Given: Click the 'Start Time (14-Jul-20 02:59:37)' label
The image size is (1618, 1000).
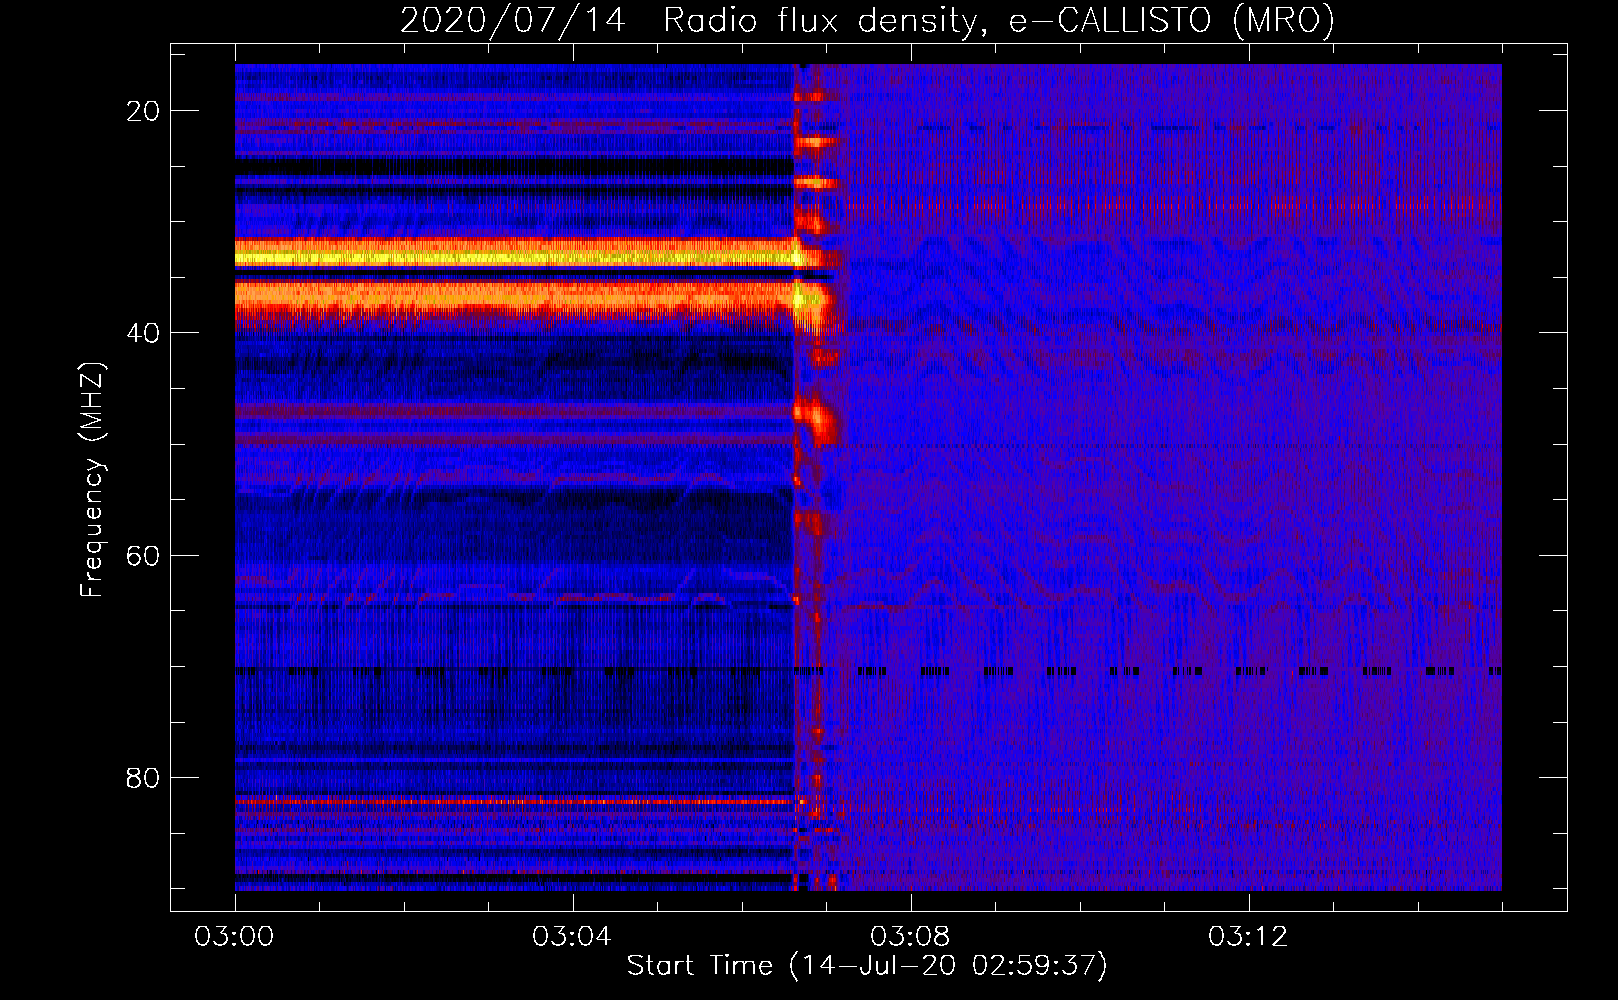Looking at the screenshot, I should coord(867,966).
